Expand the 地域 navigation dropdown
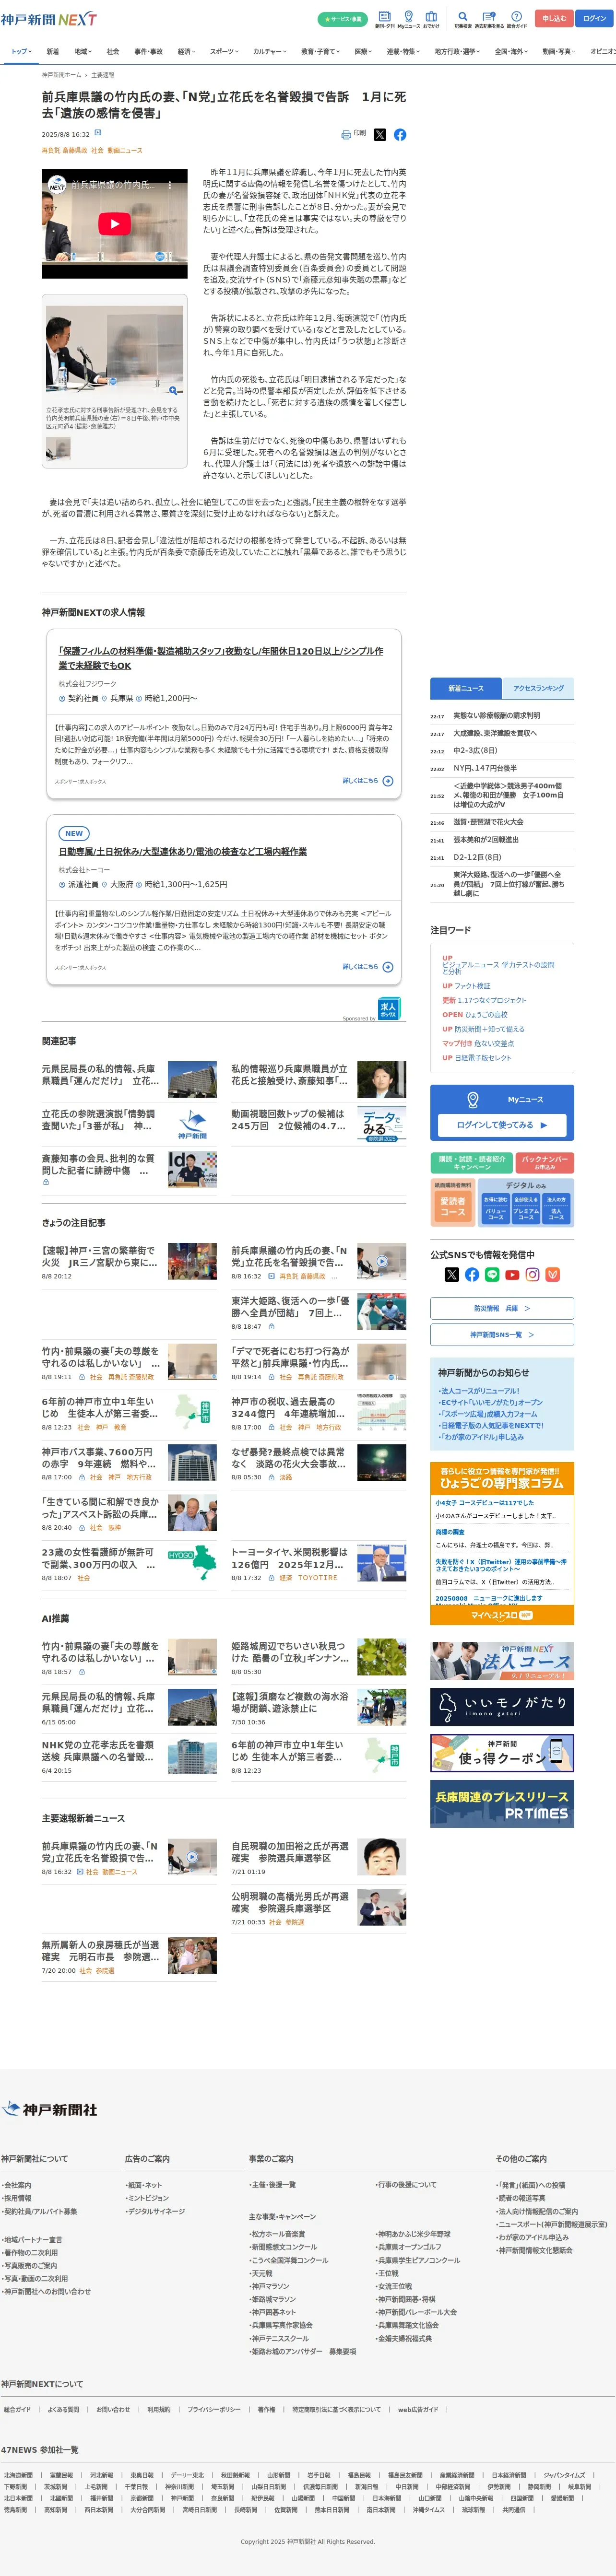Screen dimensions: 616x2576 tap(82, 51)
